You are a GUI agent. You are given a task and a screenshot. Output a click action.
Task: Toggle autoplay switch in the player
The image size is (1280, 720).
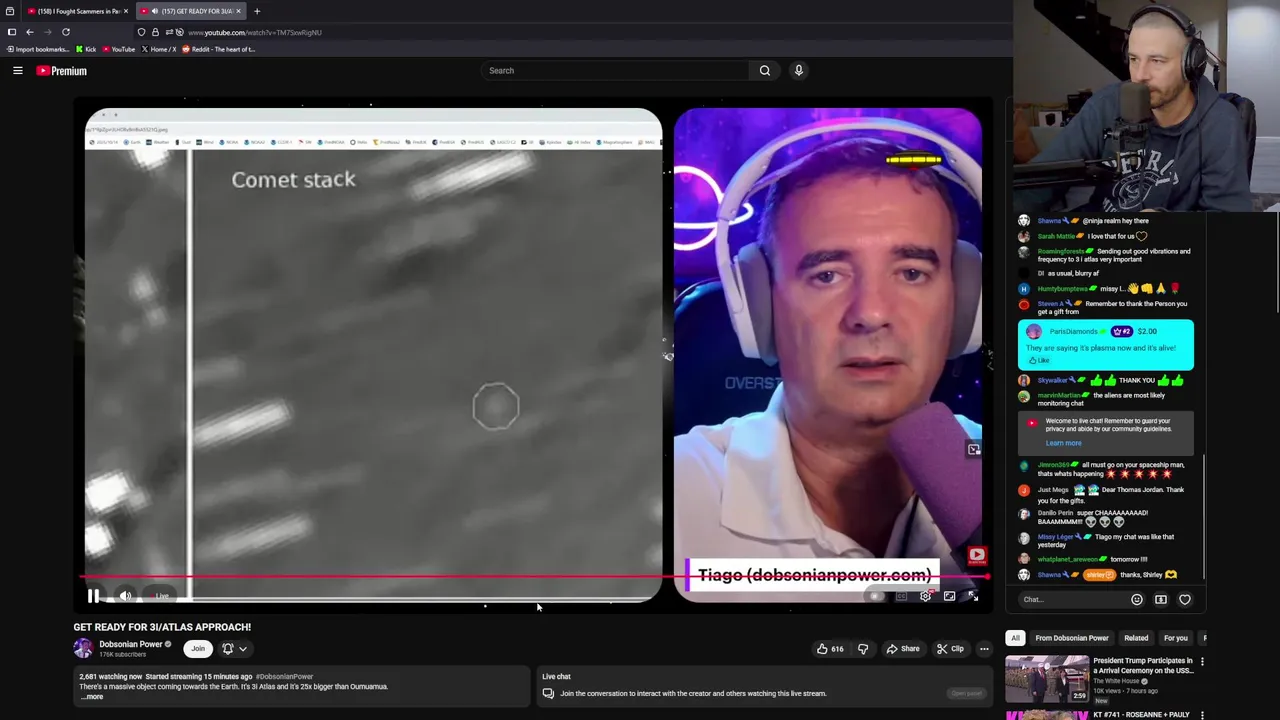click(876, 596)
